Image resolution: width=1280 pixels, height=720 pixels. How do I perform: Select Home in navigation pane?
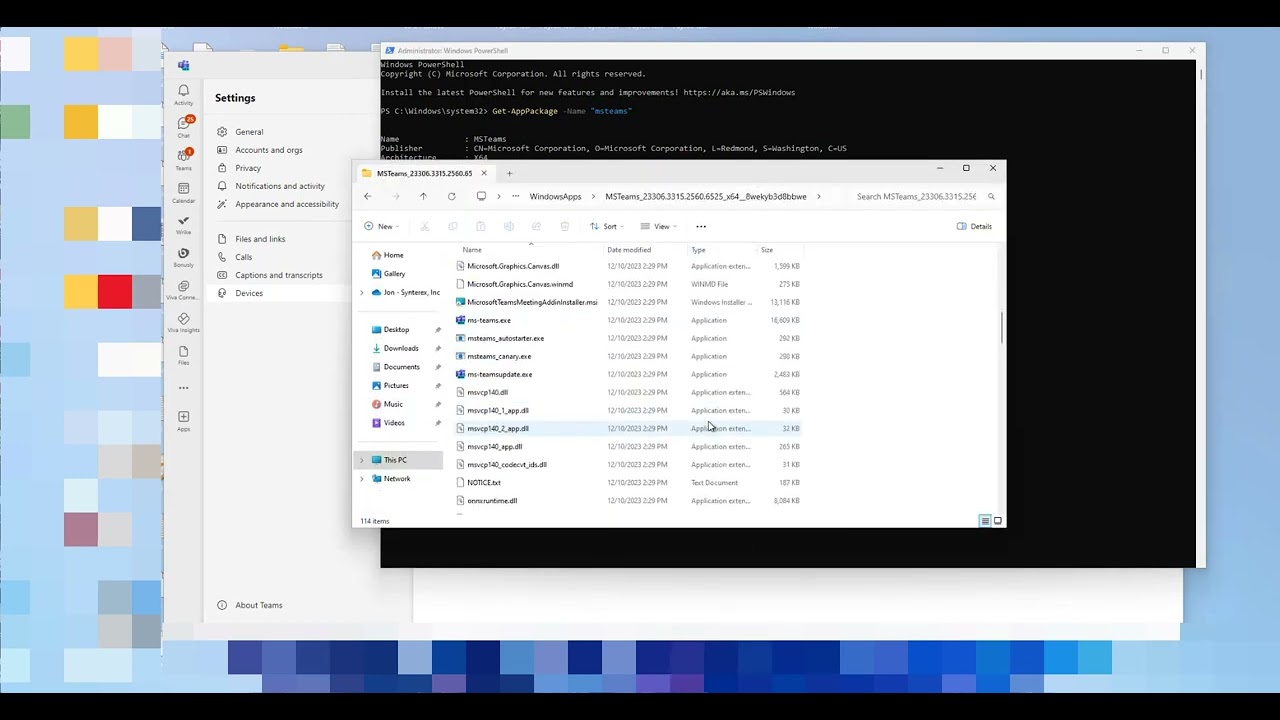pyautogui.click(x=393, y=255)
